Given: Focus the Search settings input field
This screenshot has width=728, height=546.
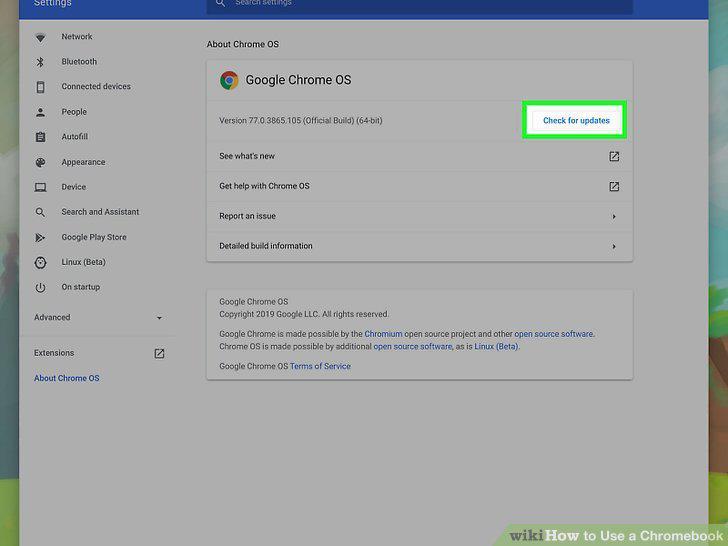Looking at the screenshot, I should [x=419, y=5].
